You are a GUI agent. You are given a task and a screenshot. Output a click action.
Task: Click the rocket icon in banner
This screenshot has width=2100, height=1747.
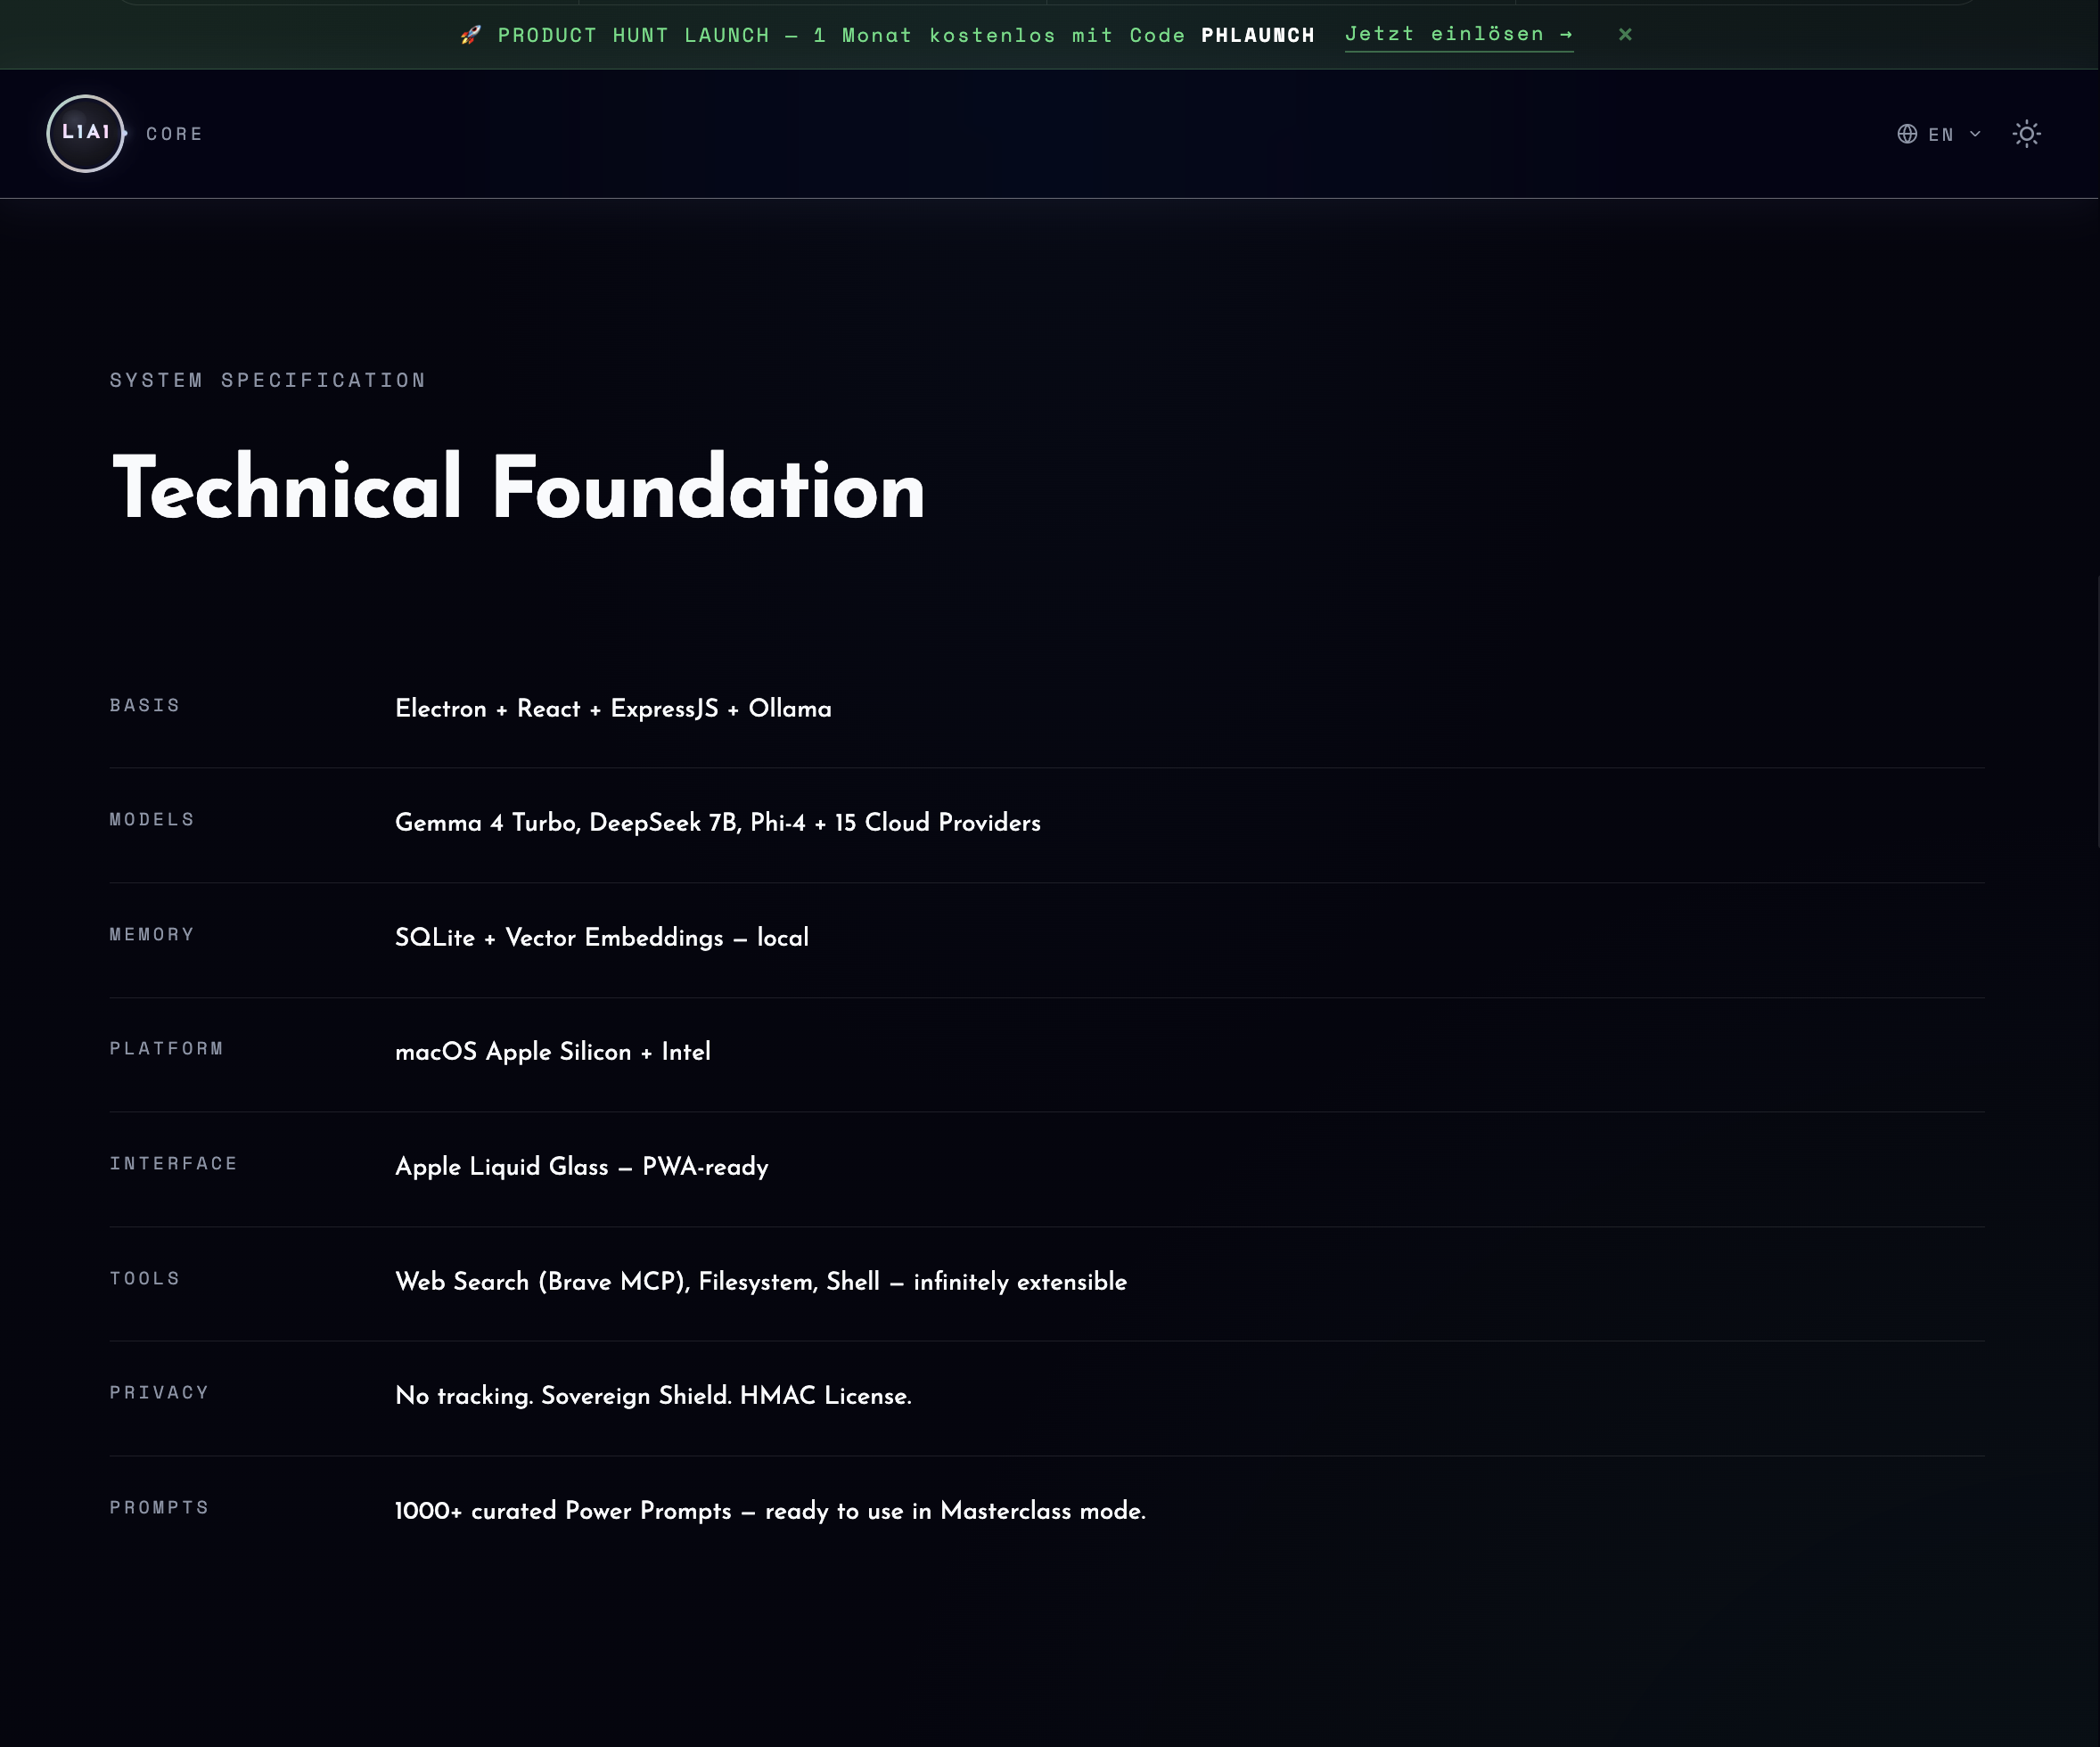click(470, 35)
